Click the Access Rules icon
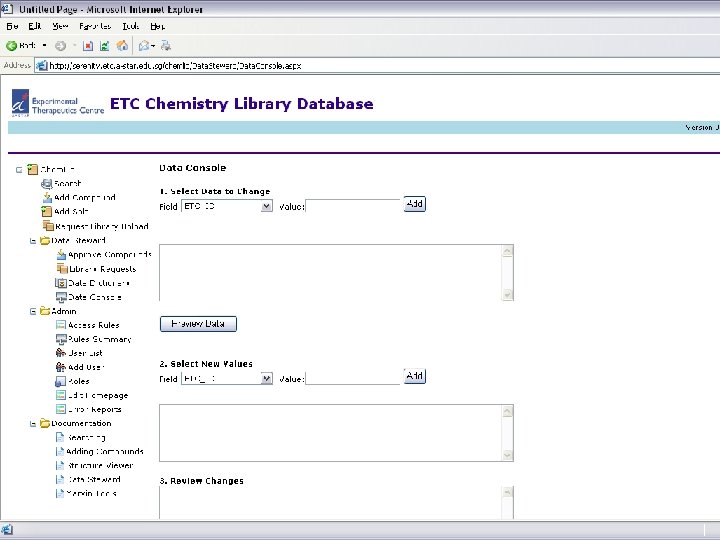The width and height of the screenshot is (720, 540). 61,325
